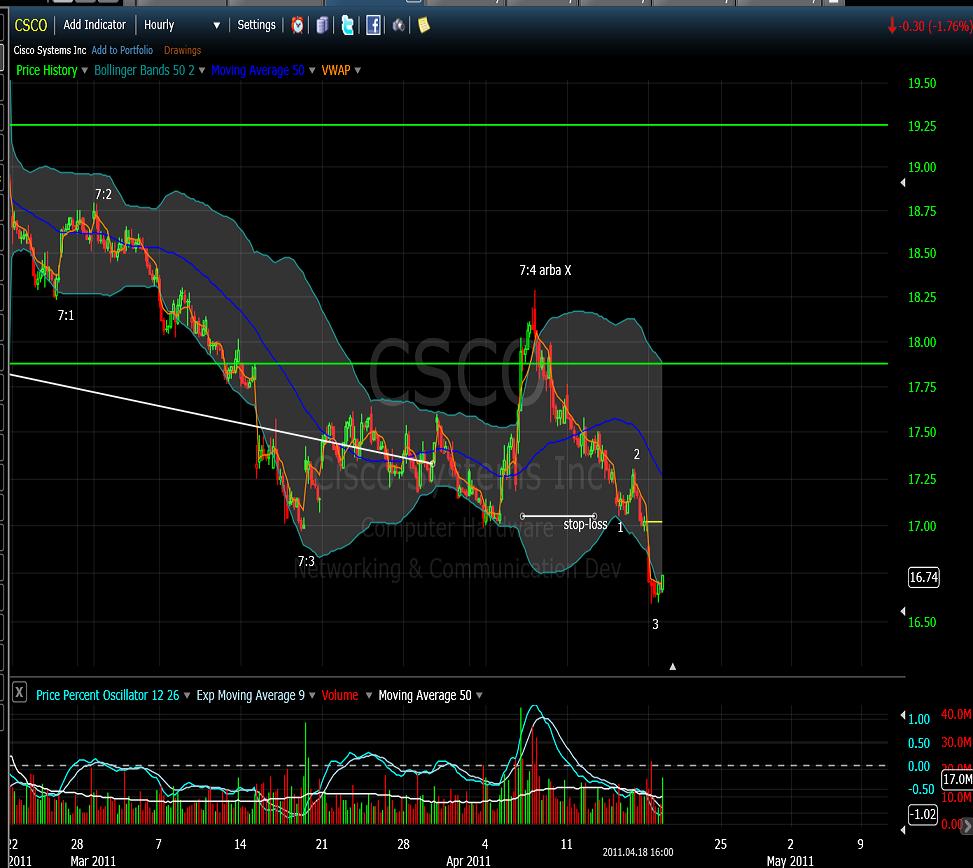Click the Add to Portfolio link

(122, 50)
